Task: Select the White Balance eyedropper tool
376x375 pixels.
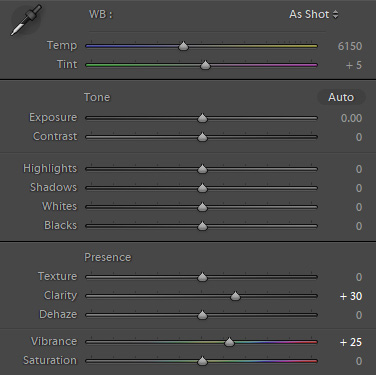Action: (26, 20)
